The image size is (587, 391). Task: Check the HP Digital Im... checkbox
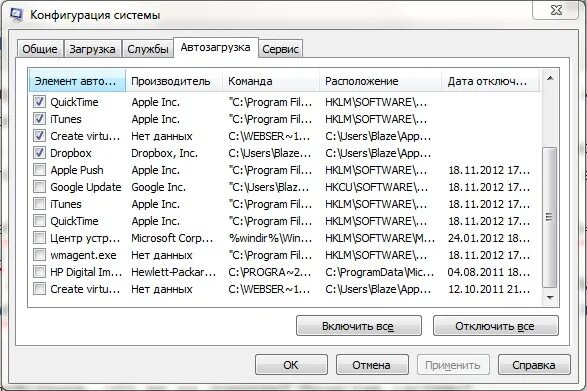[x=39, y=272]
